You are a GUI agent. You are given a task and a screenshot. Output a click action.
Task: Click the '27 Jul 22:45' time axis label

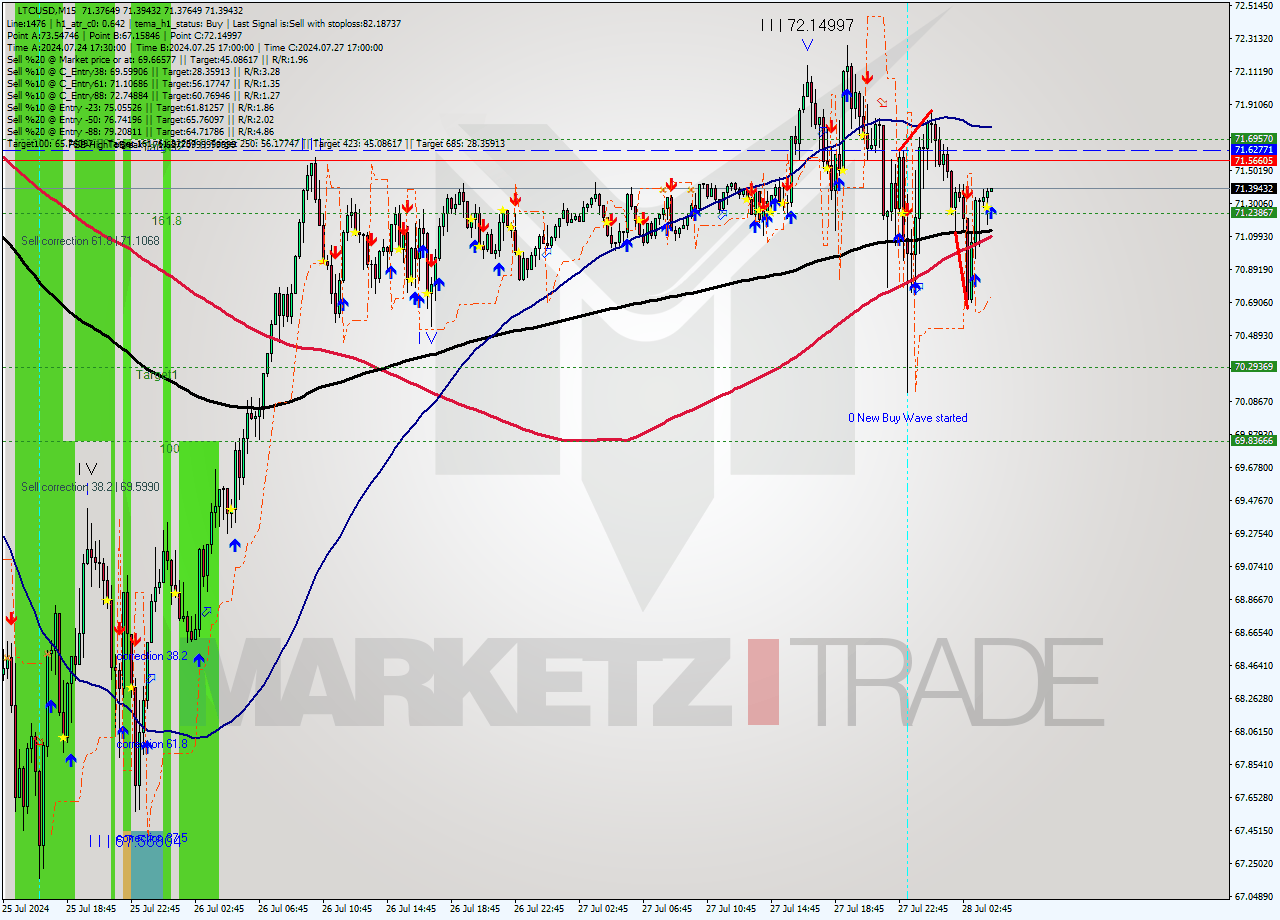coord(923,909)
